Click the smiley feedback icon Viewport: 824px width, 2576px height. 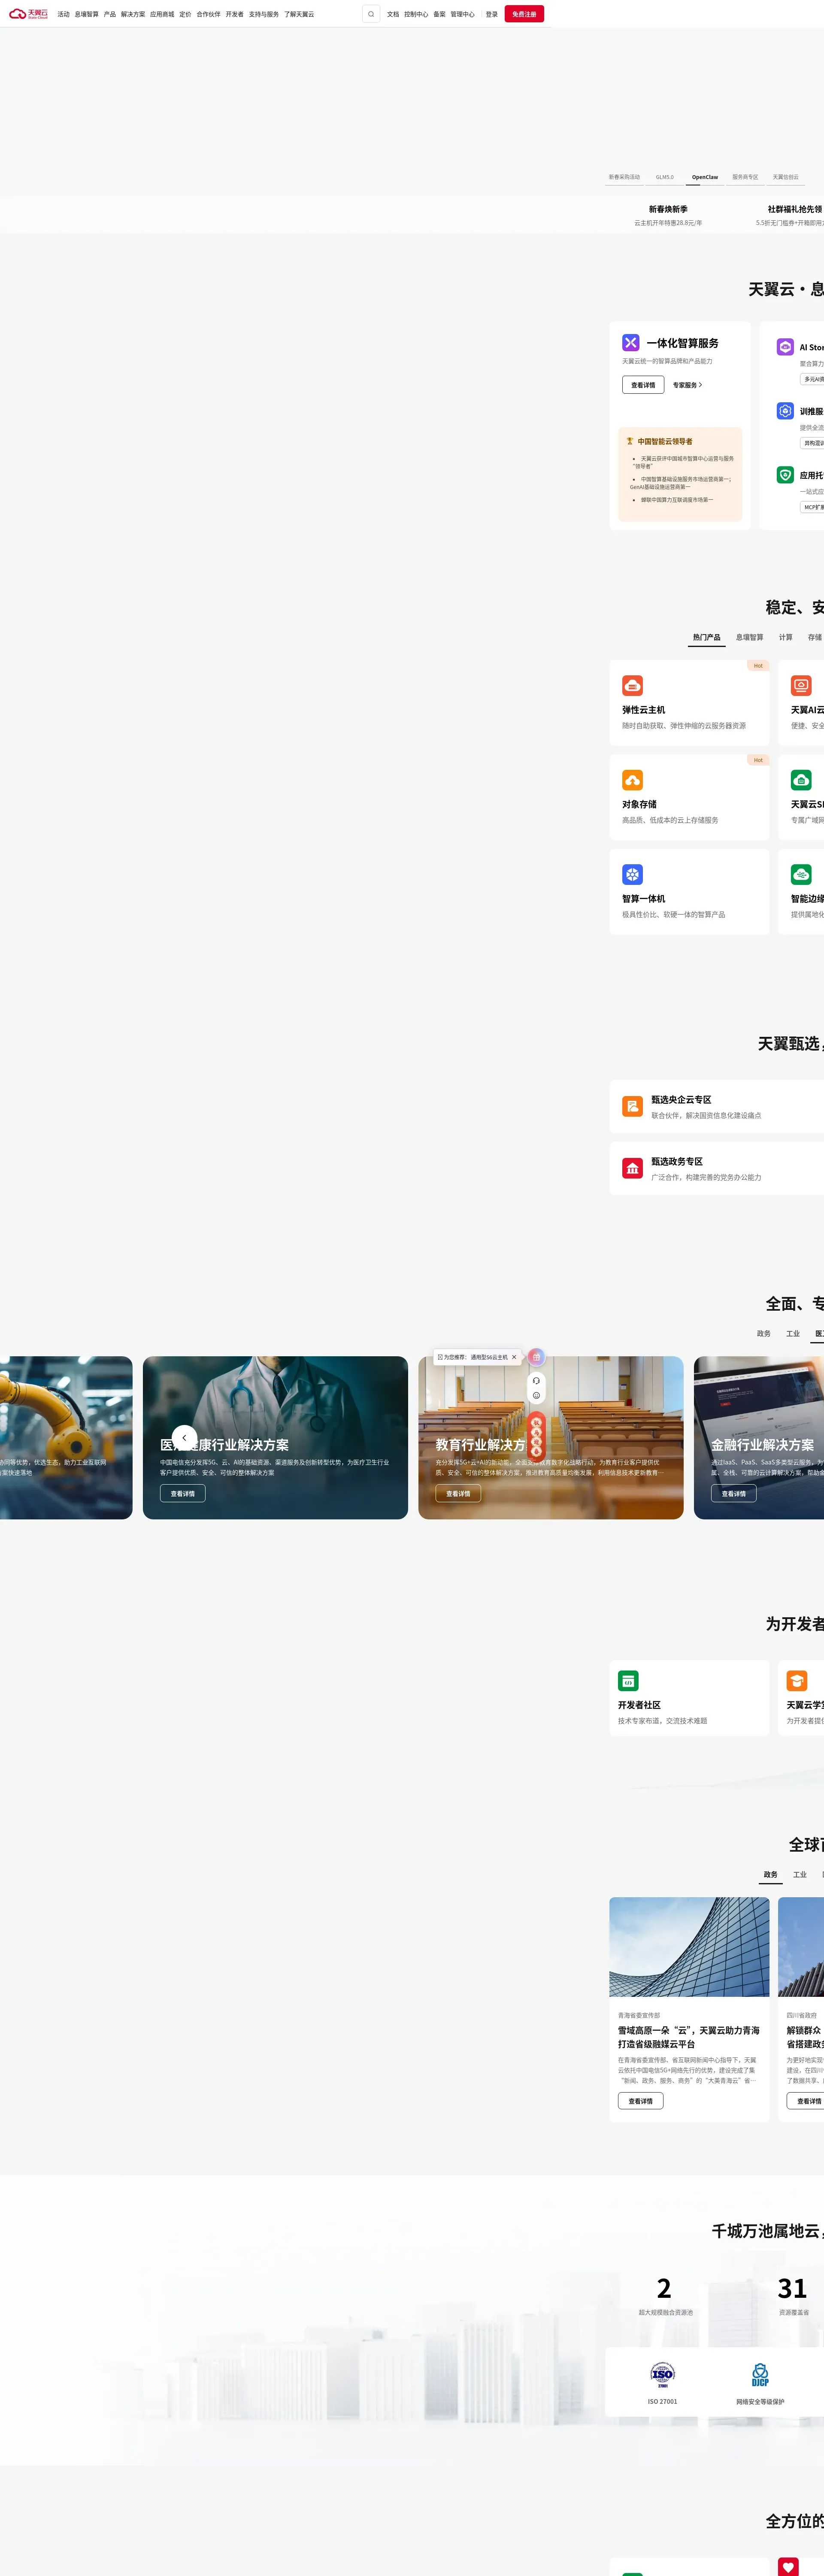tap(536, 1395)
